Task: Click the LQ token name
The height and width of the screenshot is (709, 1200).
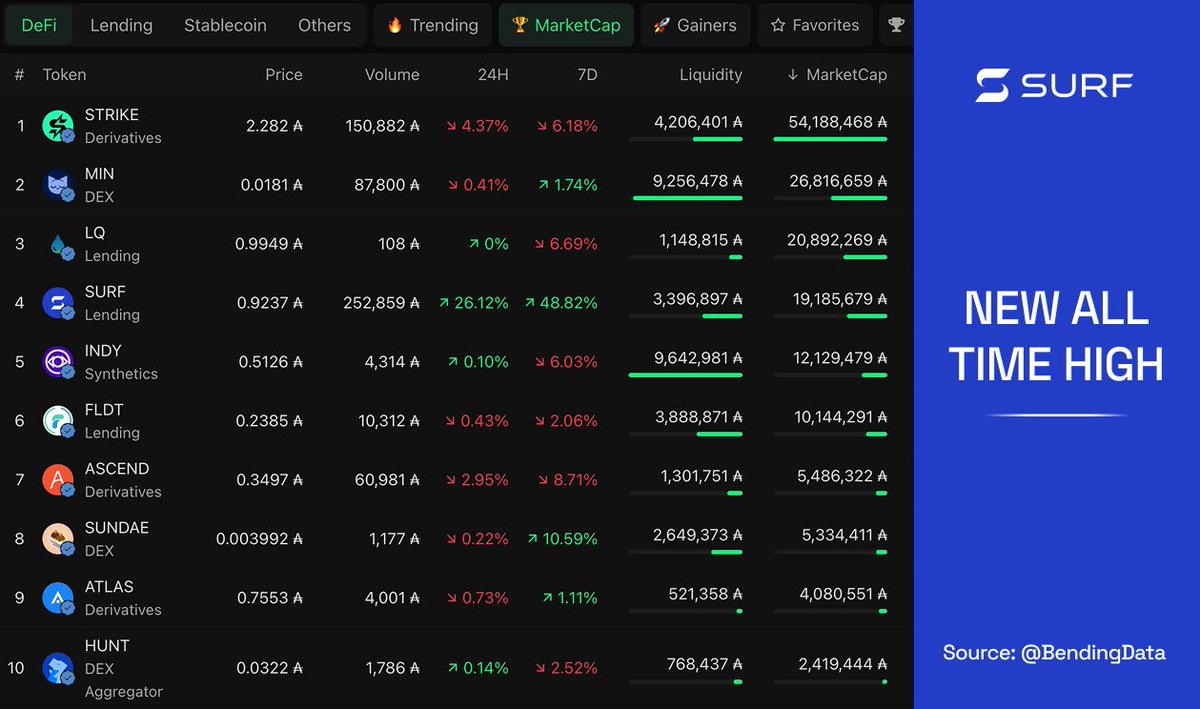Action: [95, 233]
